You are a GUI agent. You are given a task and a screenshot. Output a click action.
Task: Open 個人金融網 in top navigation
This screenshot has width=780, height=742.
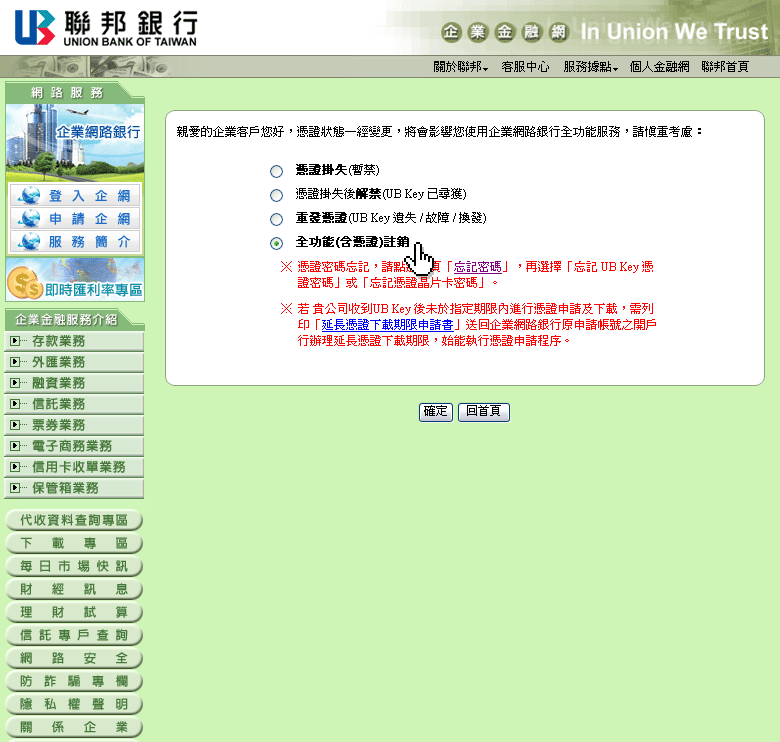(x=660, y=67)
